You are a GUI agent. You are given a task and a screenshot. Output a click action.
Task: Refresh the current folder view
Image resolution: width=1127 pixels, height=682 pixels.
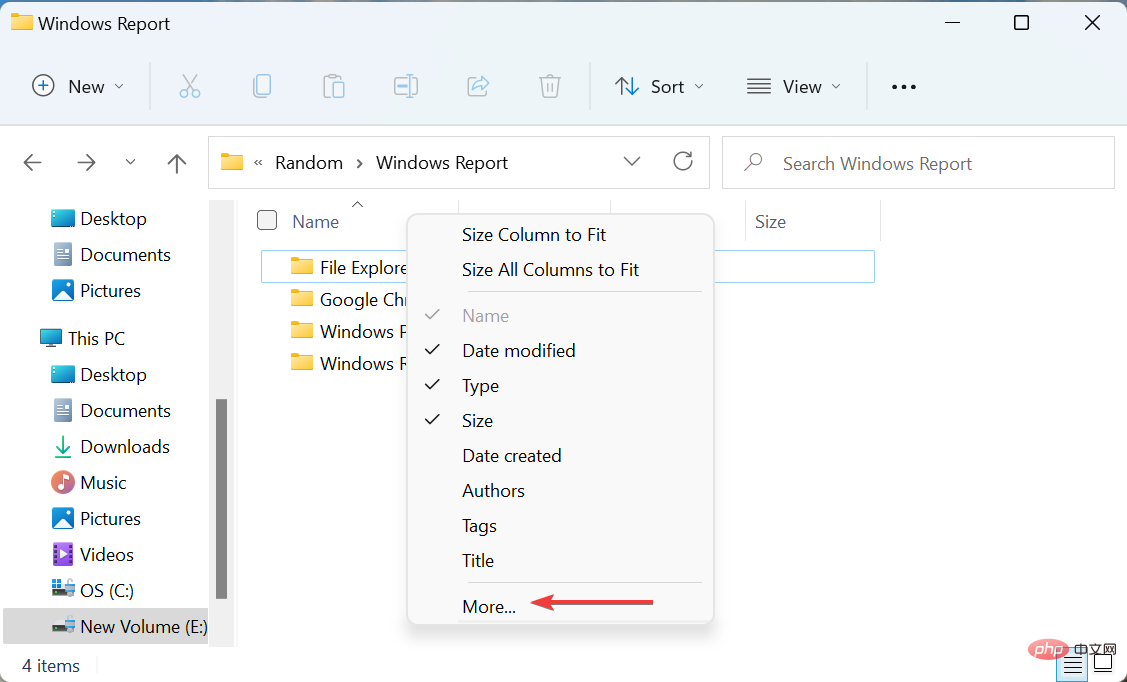pos(683,161)
